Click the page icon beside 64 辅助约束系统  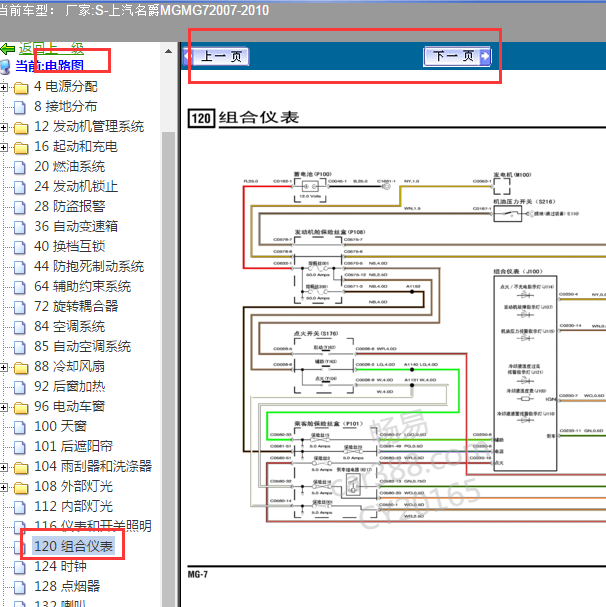(x=20, y=287)
